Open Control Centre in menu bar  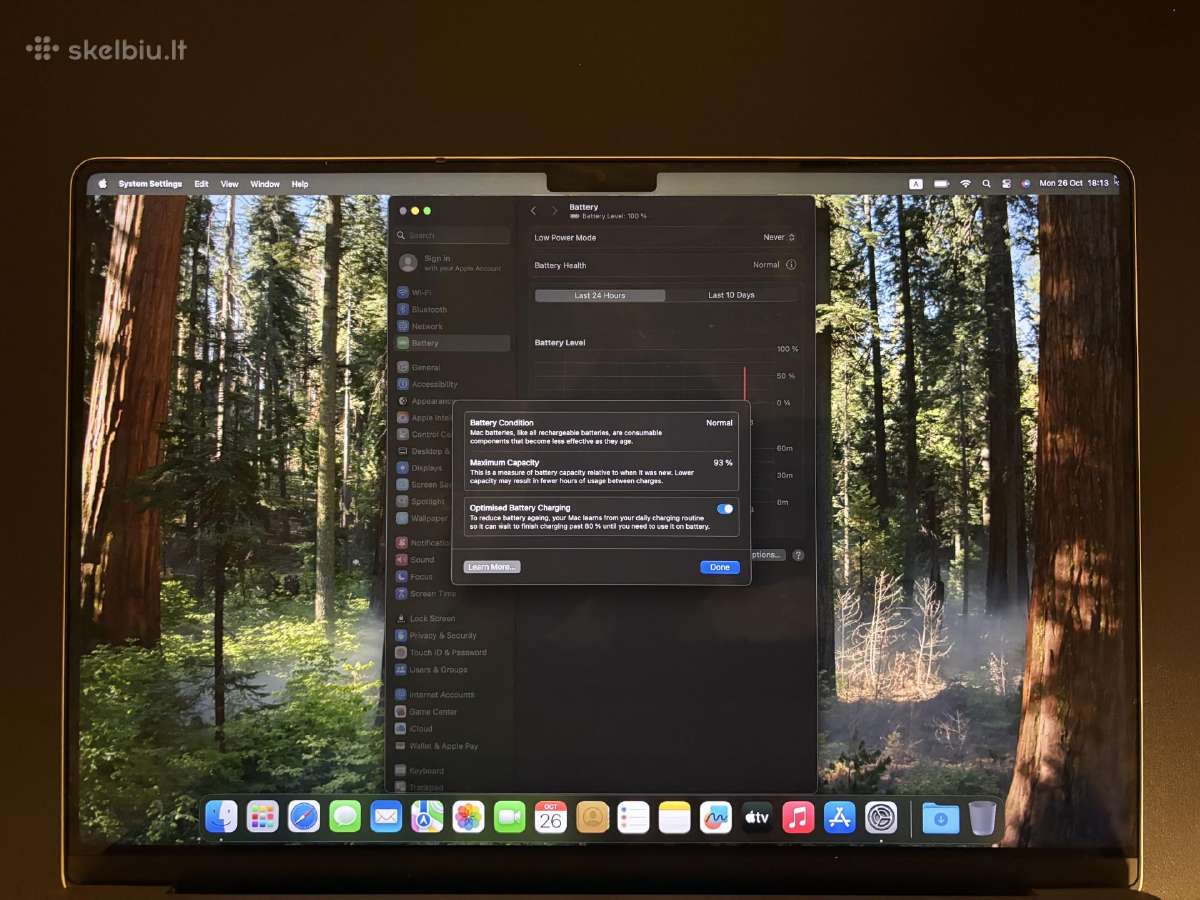click(1006, 184)
